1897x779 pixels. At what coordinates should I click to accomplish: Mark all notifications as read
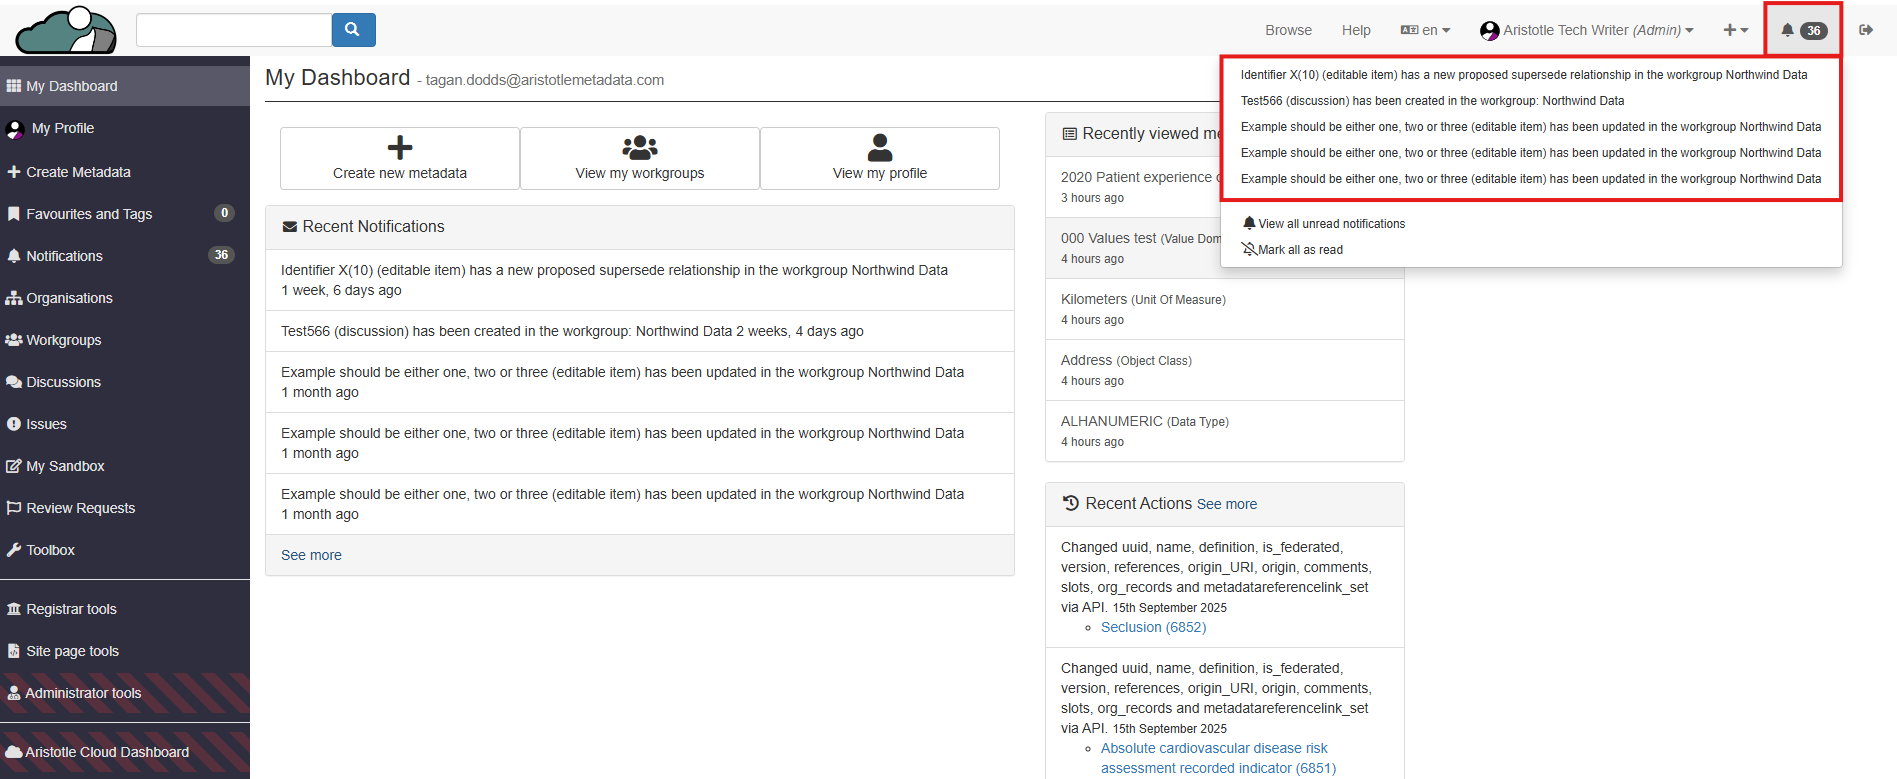pos(1299,250)
